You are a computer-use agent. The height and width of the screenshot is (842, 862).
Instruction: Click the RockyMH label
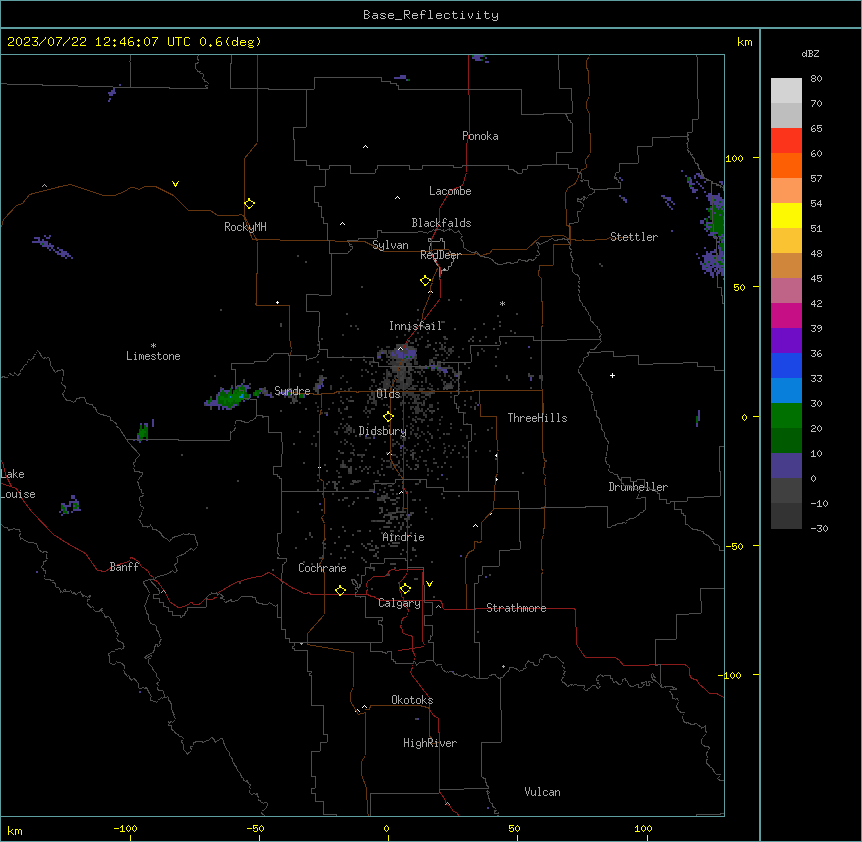click(245, 227)
